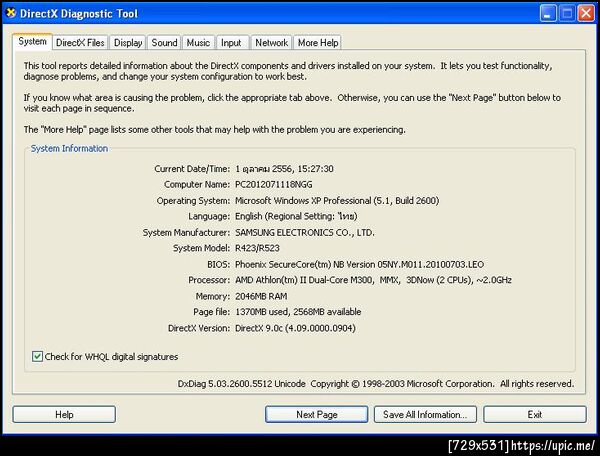Click the Next Page button
The image size is (600, 456).
point(316,414)
